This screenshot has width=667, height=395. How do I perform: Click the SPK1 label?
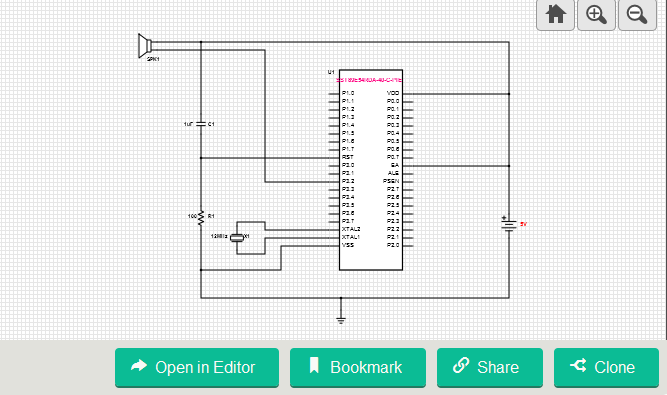[153, 59]
